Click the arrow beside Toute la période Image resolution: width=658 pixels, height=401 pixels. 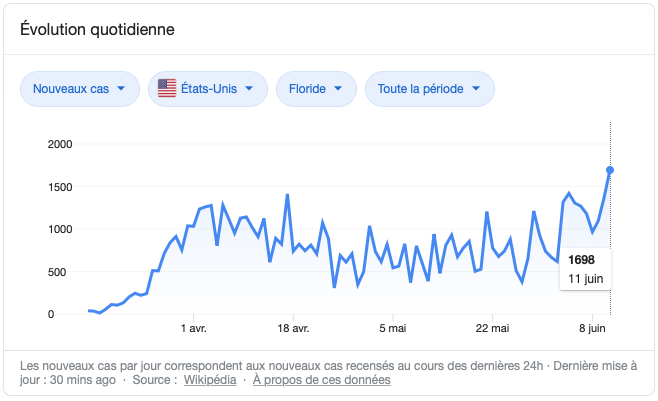pyautogui.click(x=476, y=89)
